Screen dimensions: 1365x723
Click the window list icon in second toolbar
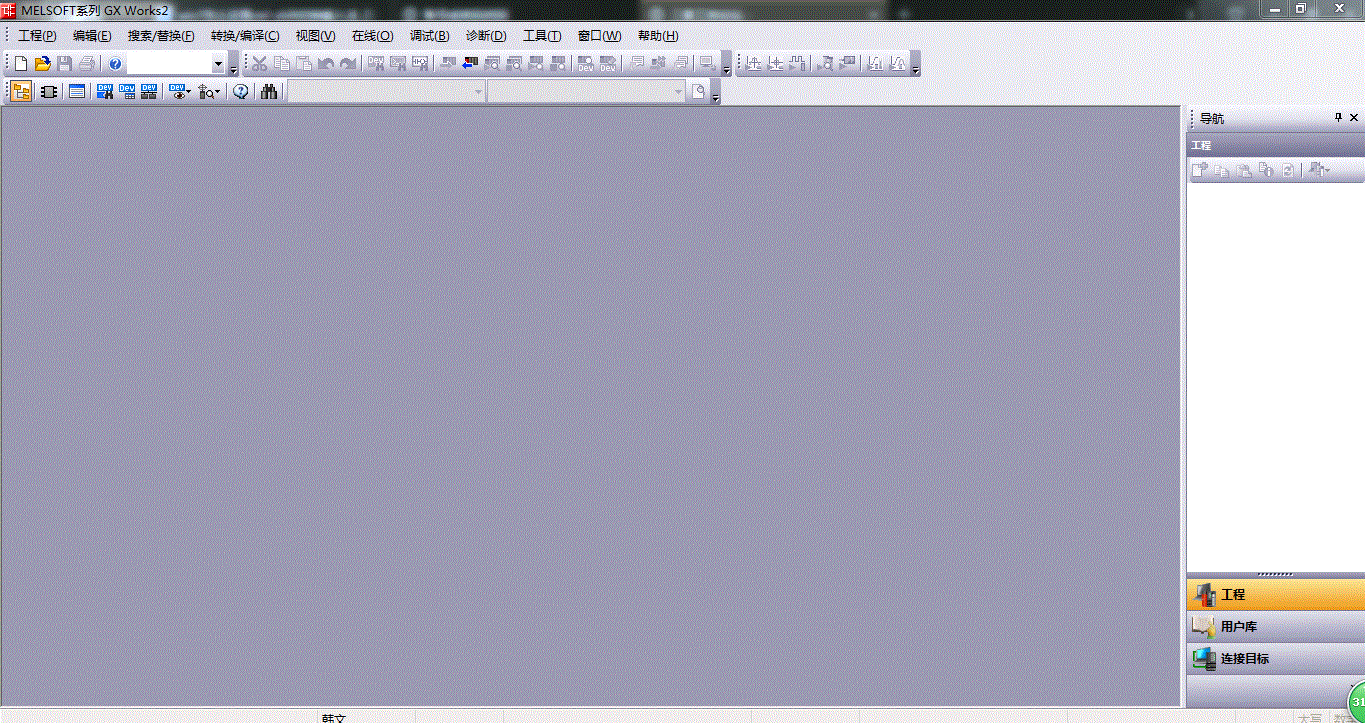coord(77,92)
